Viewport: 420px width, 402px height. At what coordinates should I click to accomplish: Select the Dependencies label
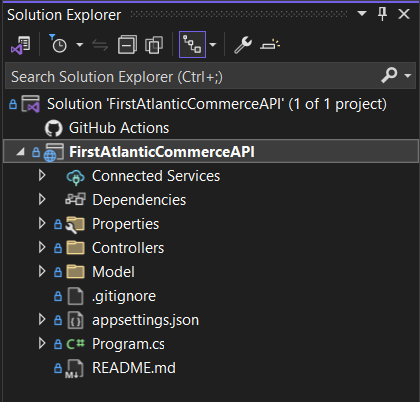pyautogui.click(x=139, y=200)
